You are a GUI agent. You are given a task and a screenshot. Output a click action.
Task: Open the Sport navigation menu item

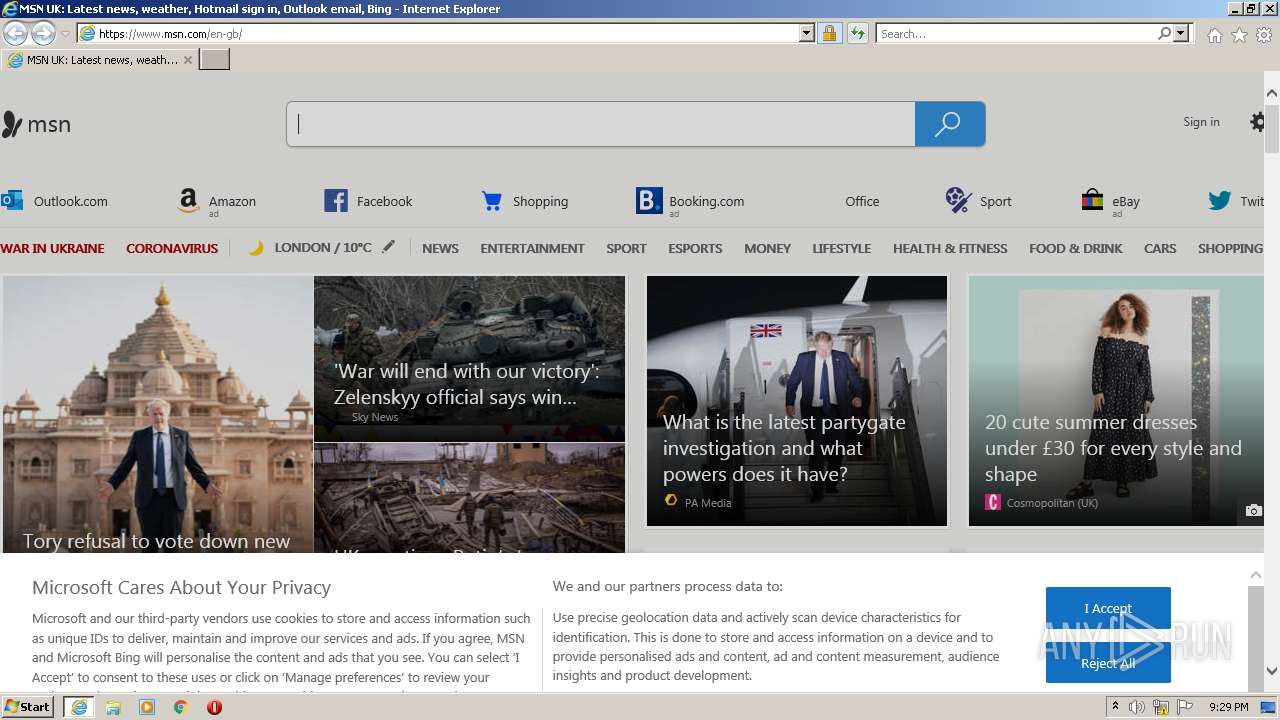click(x=626, y=248)
